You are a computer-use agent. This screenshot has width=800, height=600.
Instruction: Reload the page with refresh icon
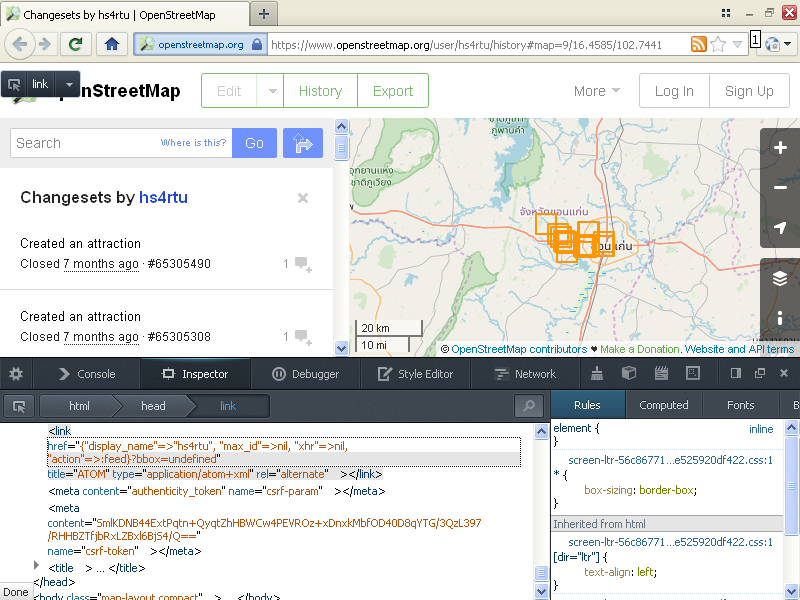click(76, 44)
